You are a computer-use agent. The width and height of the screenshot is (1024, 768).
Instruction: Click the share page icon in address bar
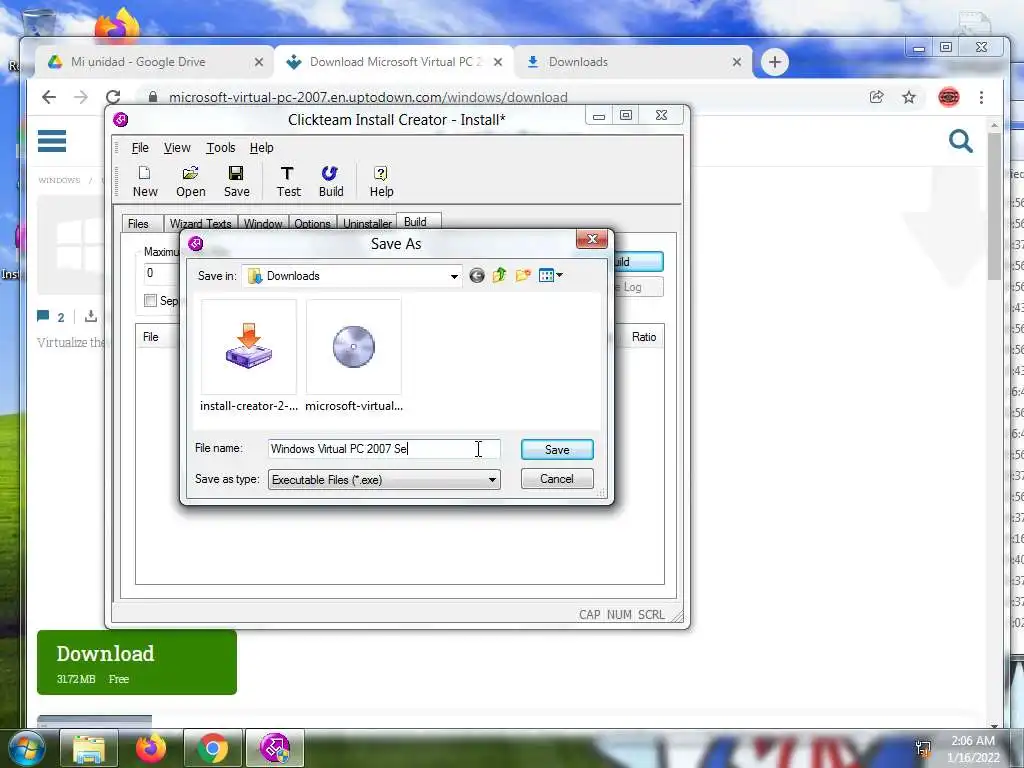(876, 97)
